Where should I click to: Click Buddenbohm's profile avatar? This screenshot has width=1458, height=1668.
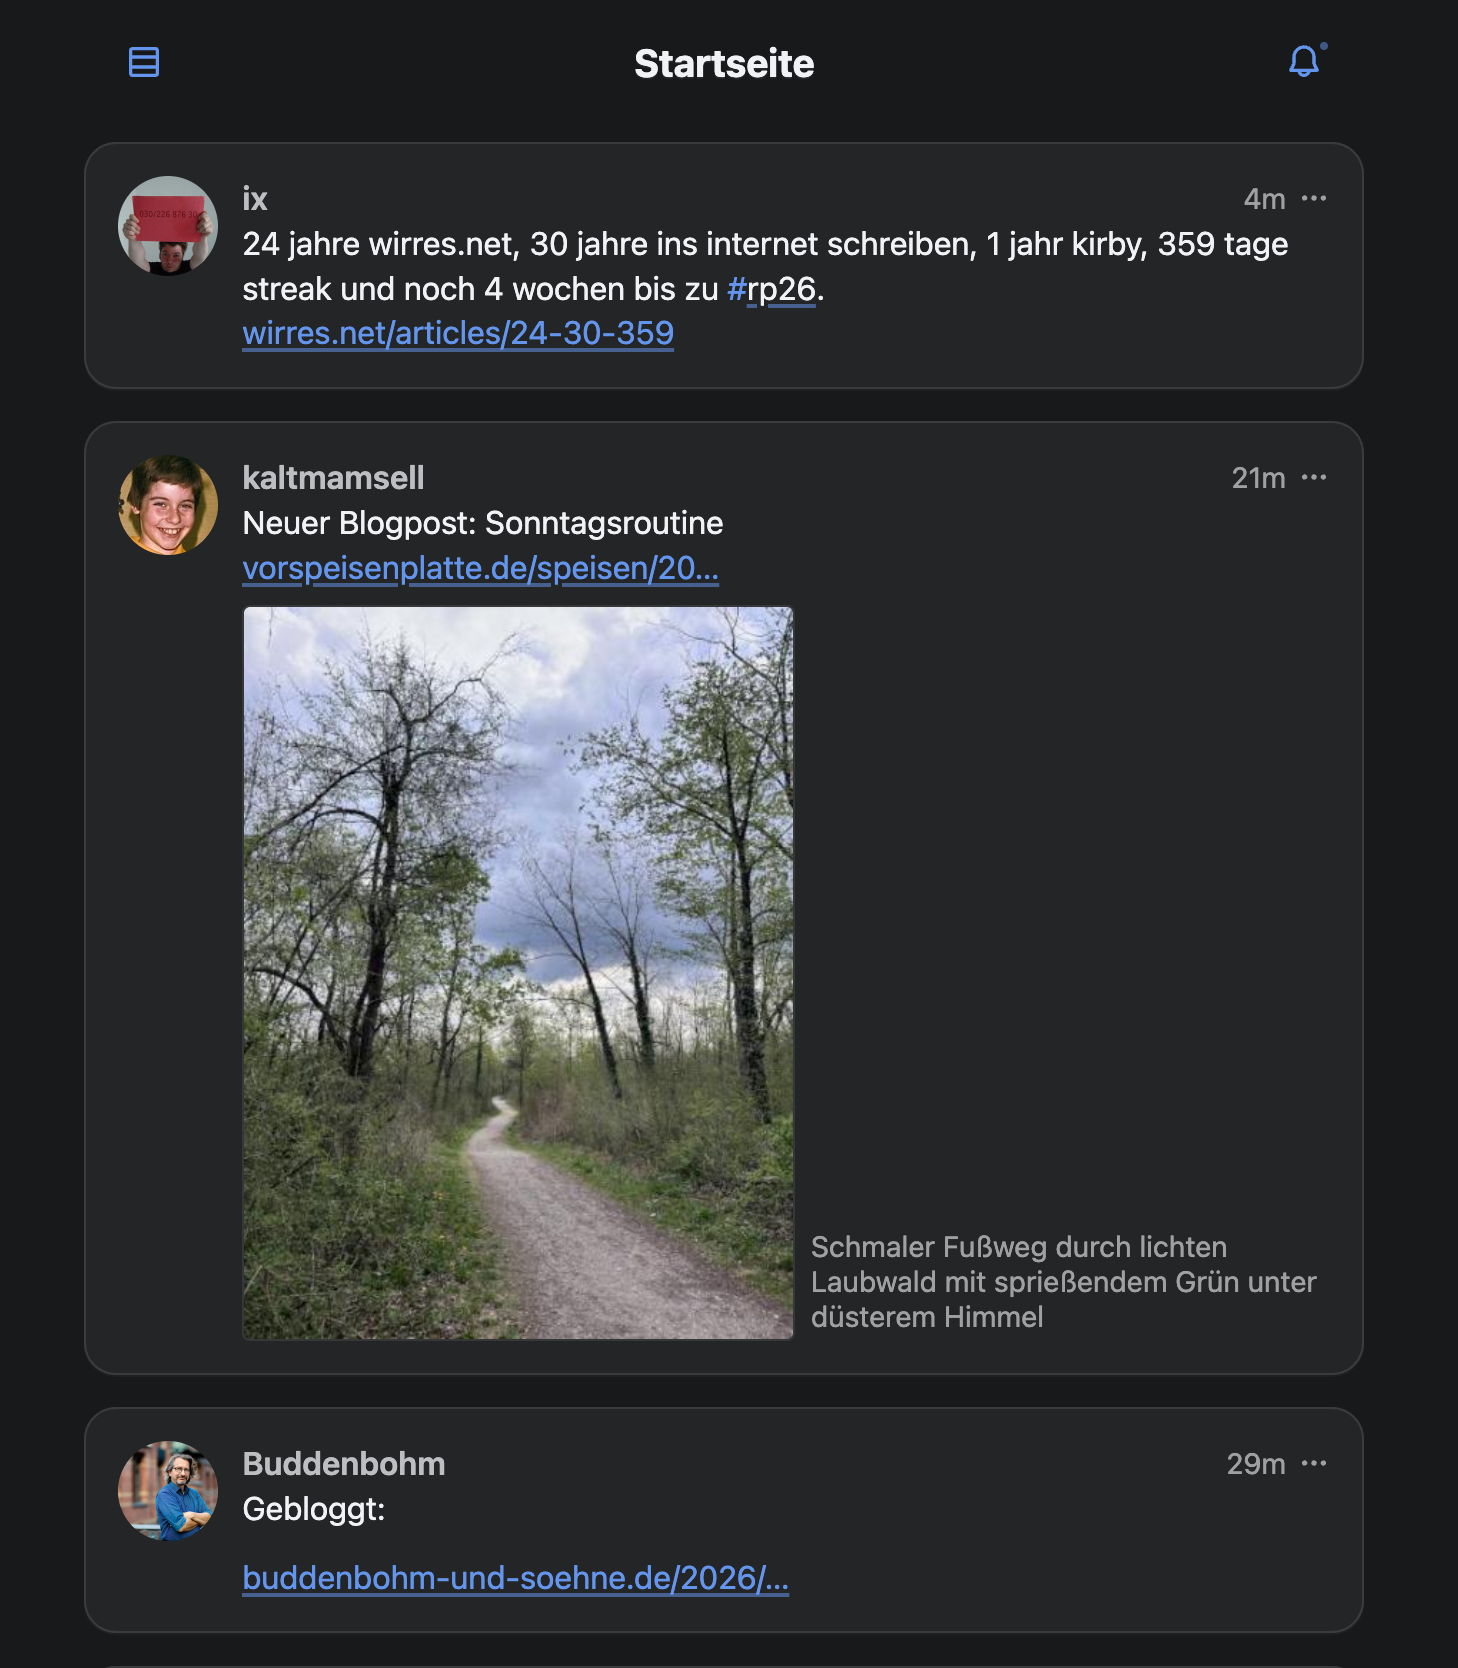[x=168, y=1490]
